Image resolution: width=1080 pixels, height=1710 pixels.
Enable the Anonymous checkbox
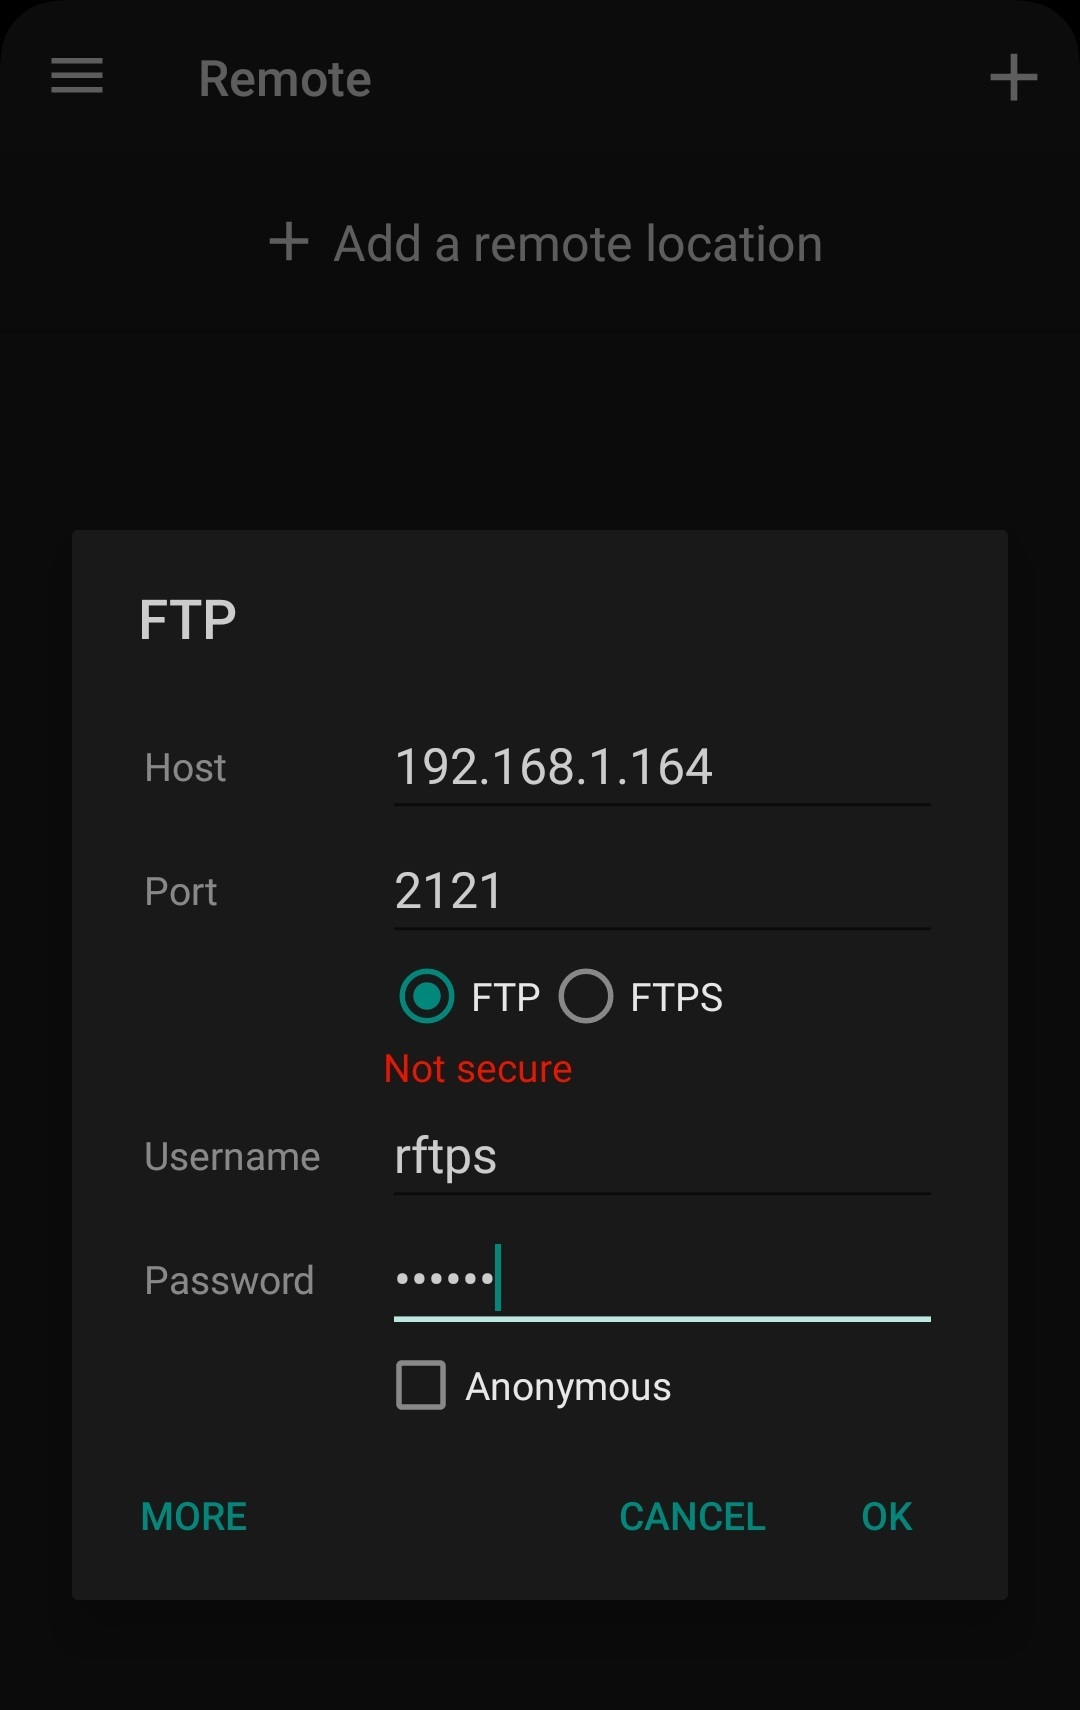tap(420, 1386)
